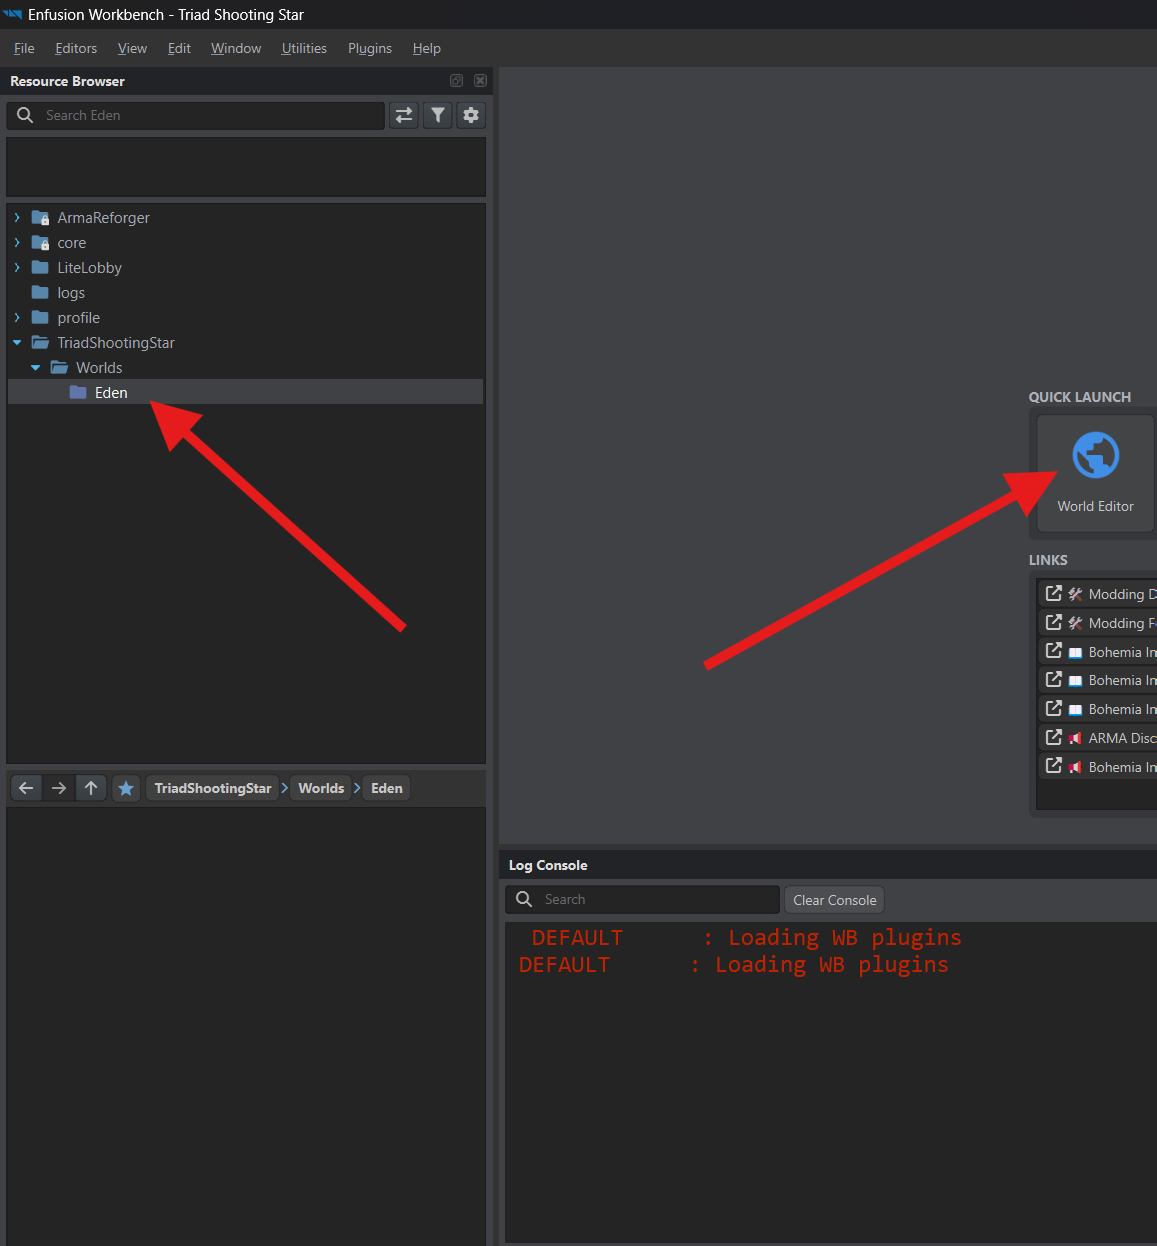Open the Editors menu
The width and height of the screenshot is (1157, 1246).
click(76, 48)
